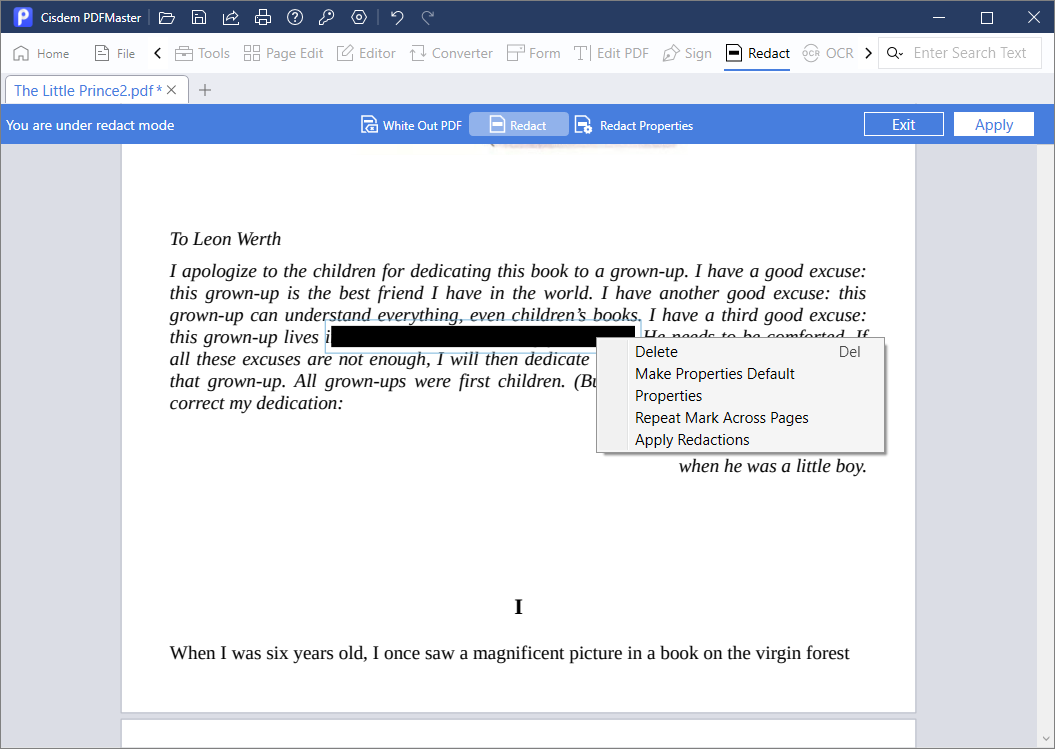Switch to Editor tab
This screenshot has height=749, width=1055.
tap(366, 53)
